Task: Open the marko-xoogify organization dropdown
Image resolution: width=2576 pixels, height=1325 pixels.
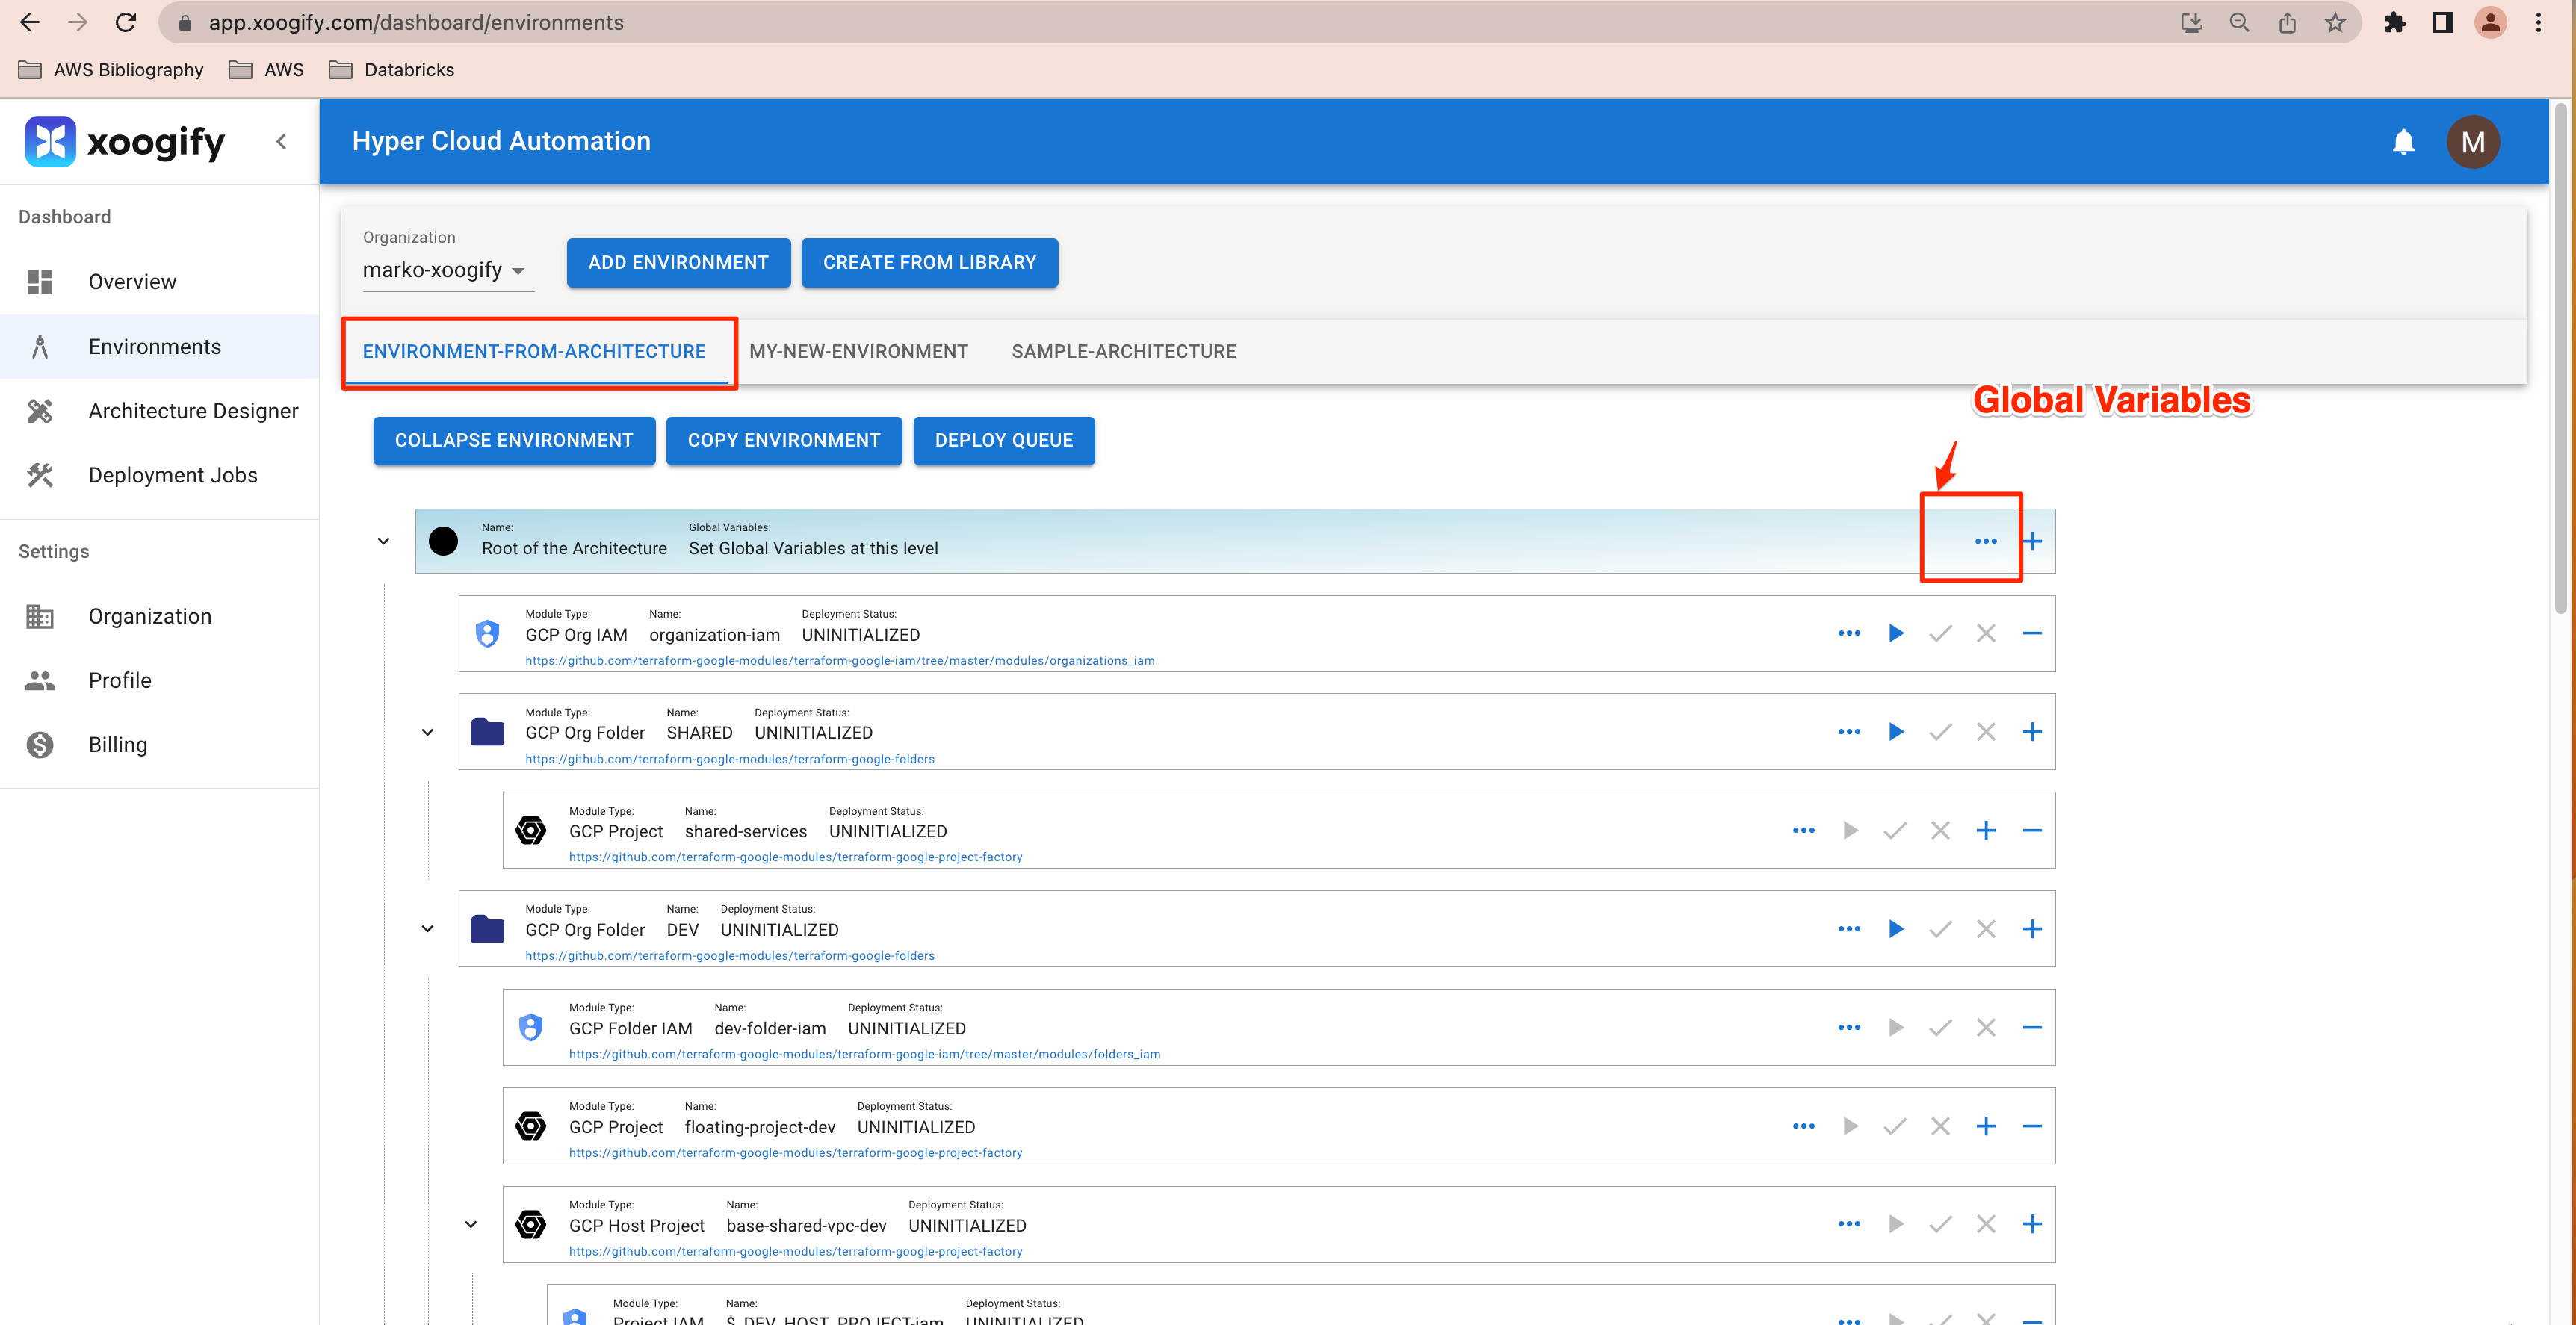Action: click(445, 270)
